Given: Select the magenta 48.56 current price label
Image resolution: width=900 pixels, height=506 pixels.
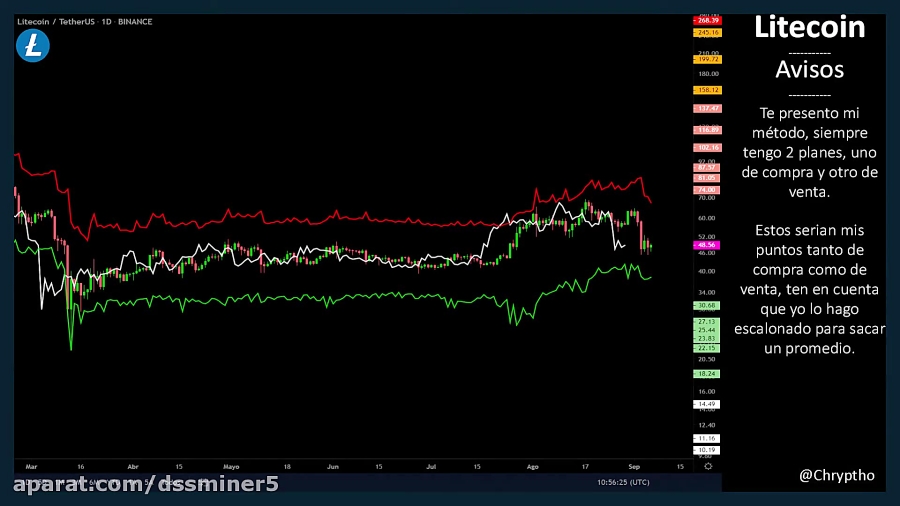Looking at the screenshot, I should pyautogui.click(x=706, y=245).
